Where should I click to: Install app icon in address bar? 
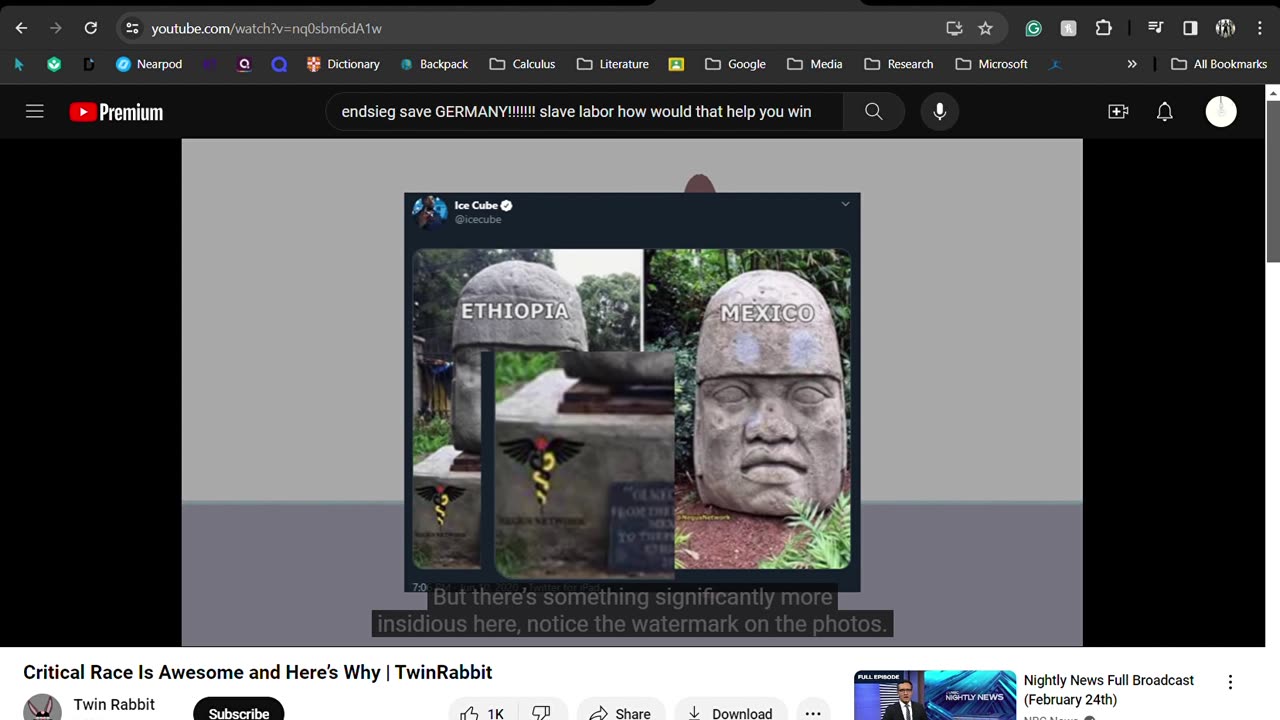(954, 28)
